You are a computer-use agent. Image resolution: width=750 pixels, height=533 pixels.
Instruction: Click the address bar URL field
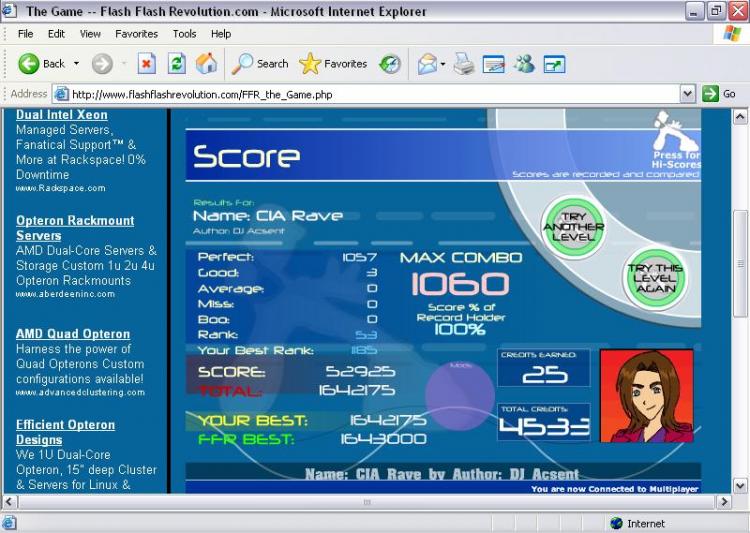coord(368,94)
